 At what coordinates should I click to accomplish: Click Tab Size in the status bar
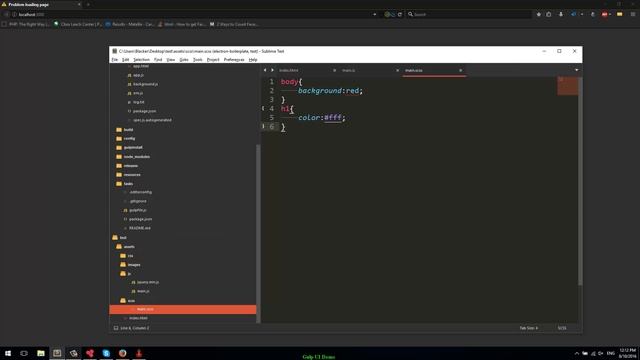(529, 328)
